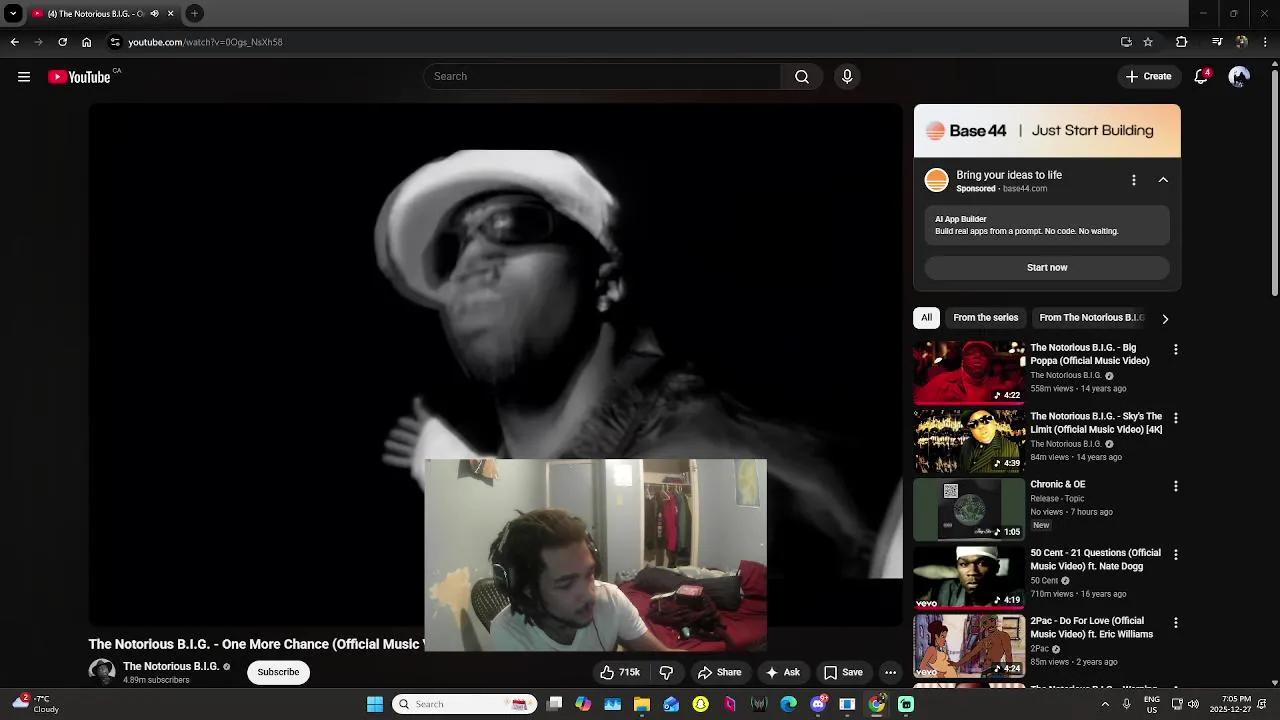Open options for 21 Questions video
The width and height of the screenshot is (1280, 720).
coord(1175,554)
